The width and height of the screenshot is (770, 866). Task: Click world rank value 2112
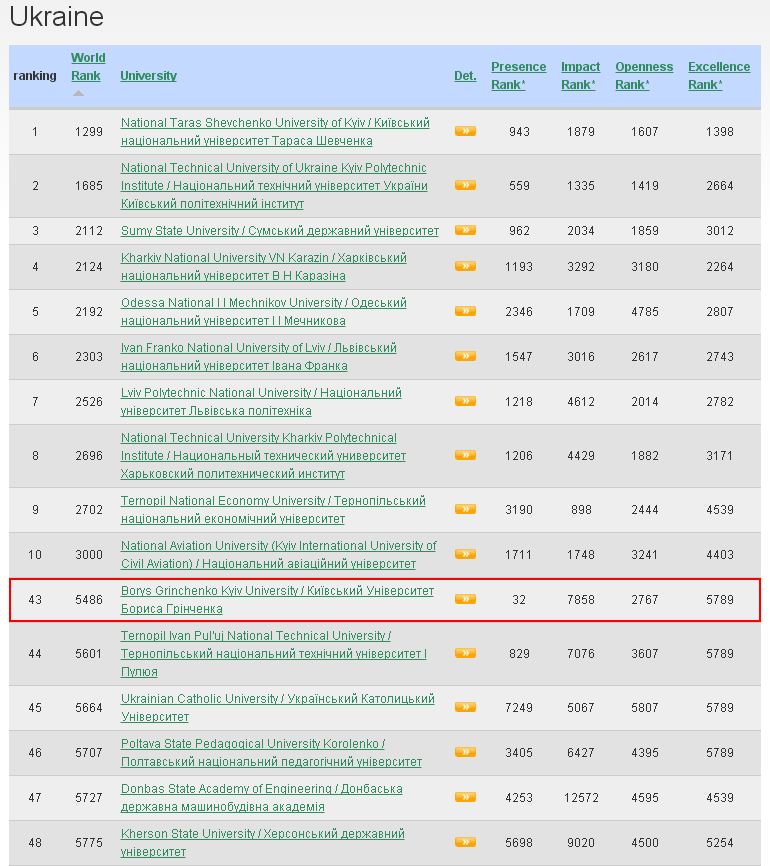[x=89, y=230]
